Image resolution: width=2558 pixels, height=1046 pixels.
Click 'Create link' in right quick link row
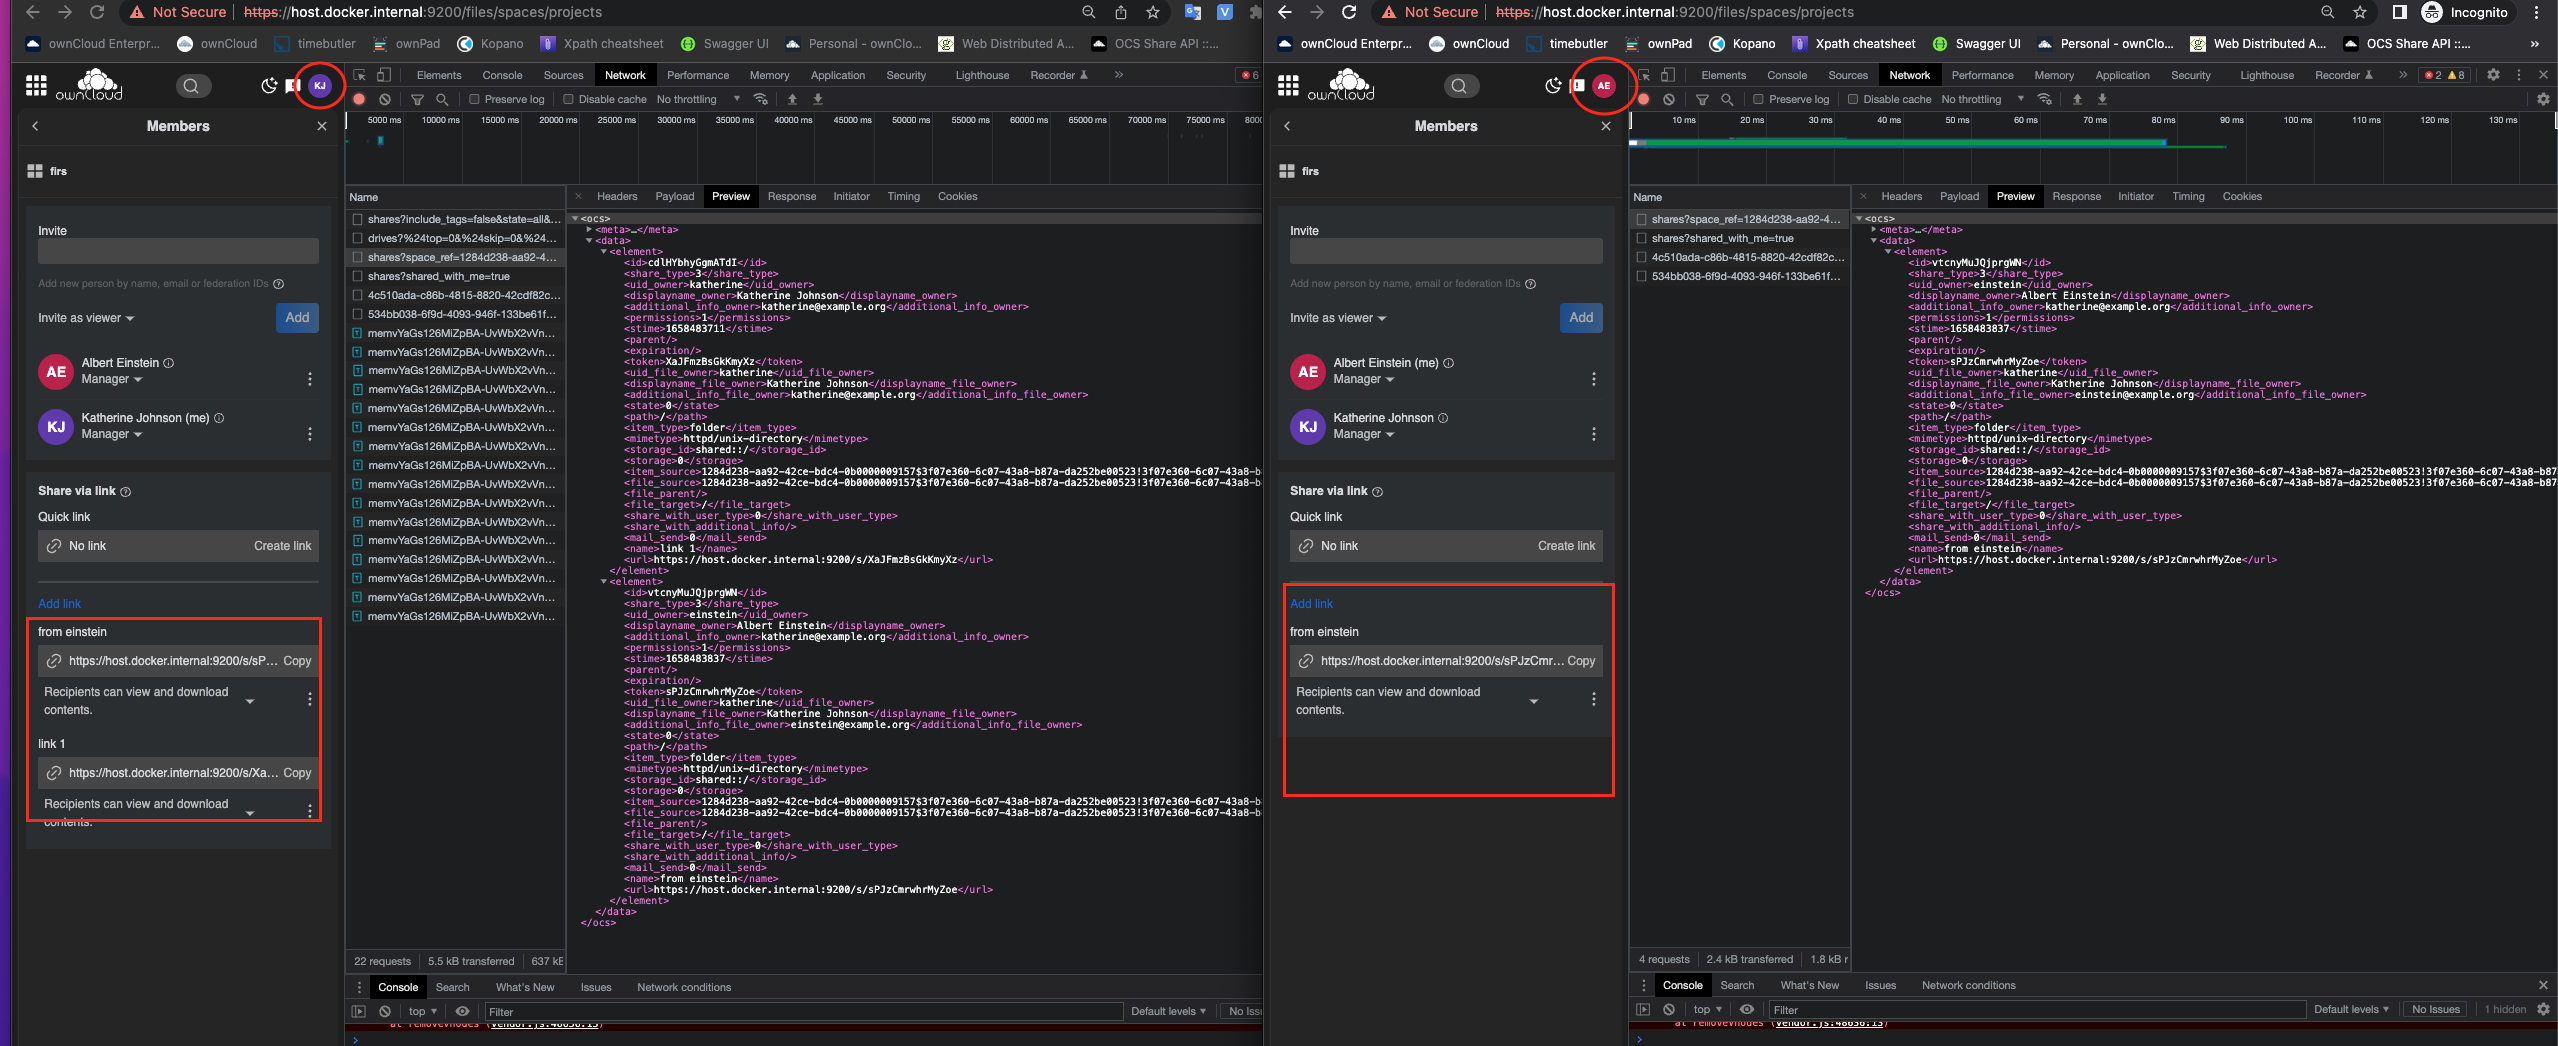(1566, 546)
